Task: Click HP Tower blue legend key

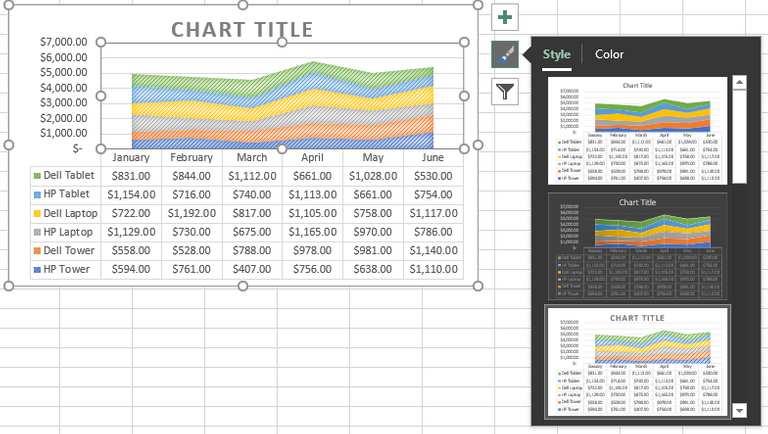Action: pos(37,269)
